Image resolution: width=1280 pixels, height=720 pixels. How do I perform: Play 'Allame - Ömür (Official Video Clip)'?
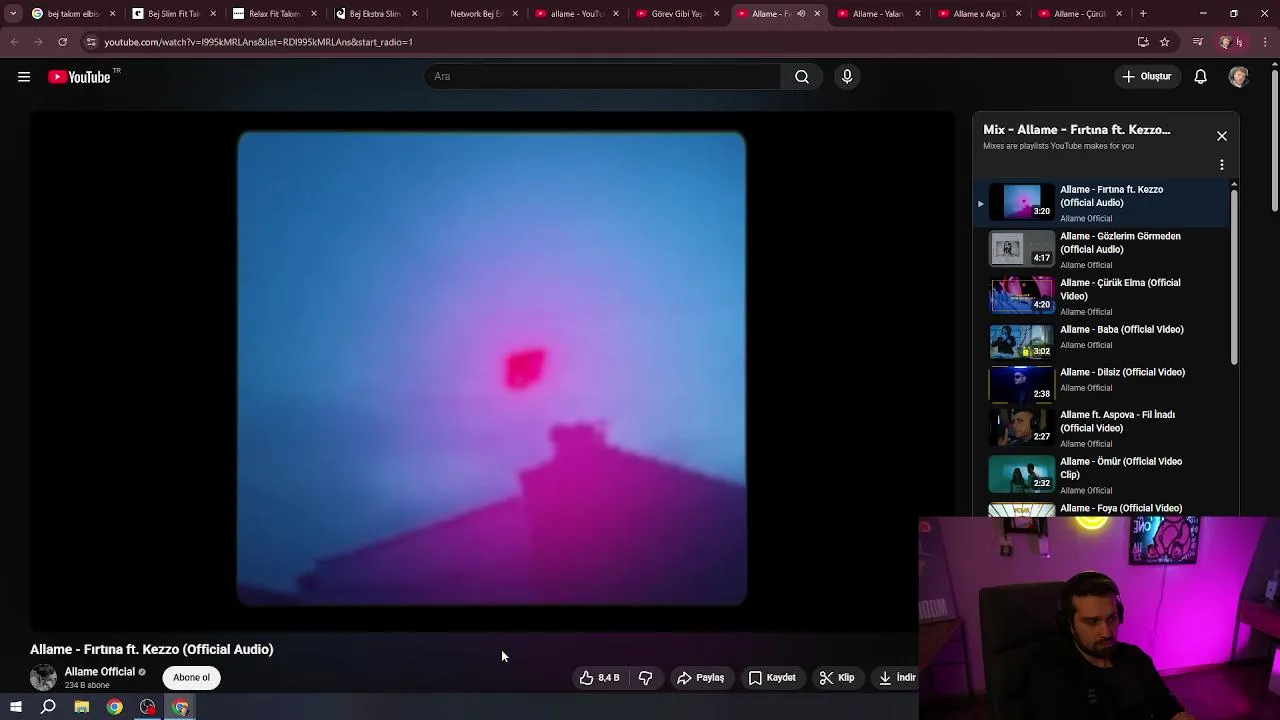coord(1104,475)
